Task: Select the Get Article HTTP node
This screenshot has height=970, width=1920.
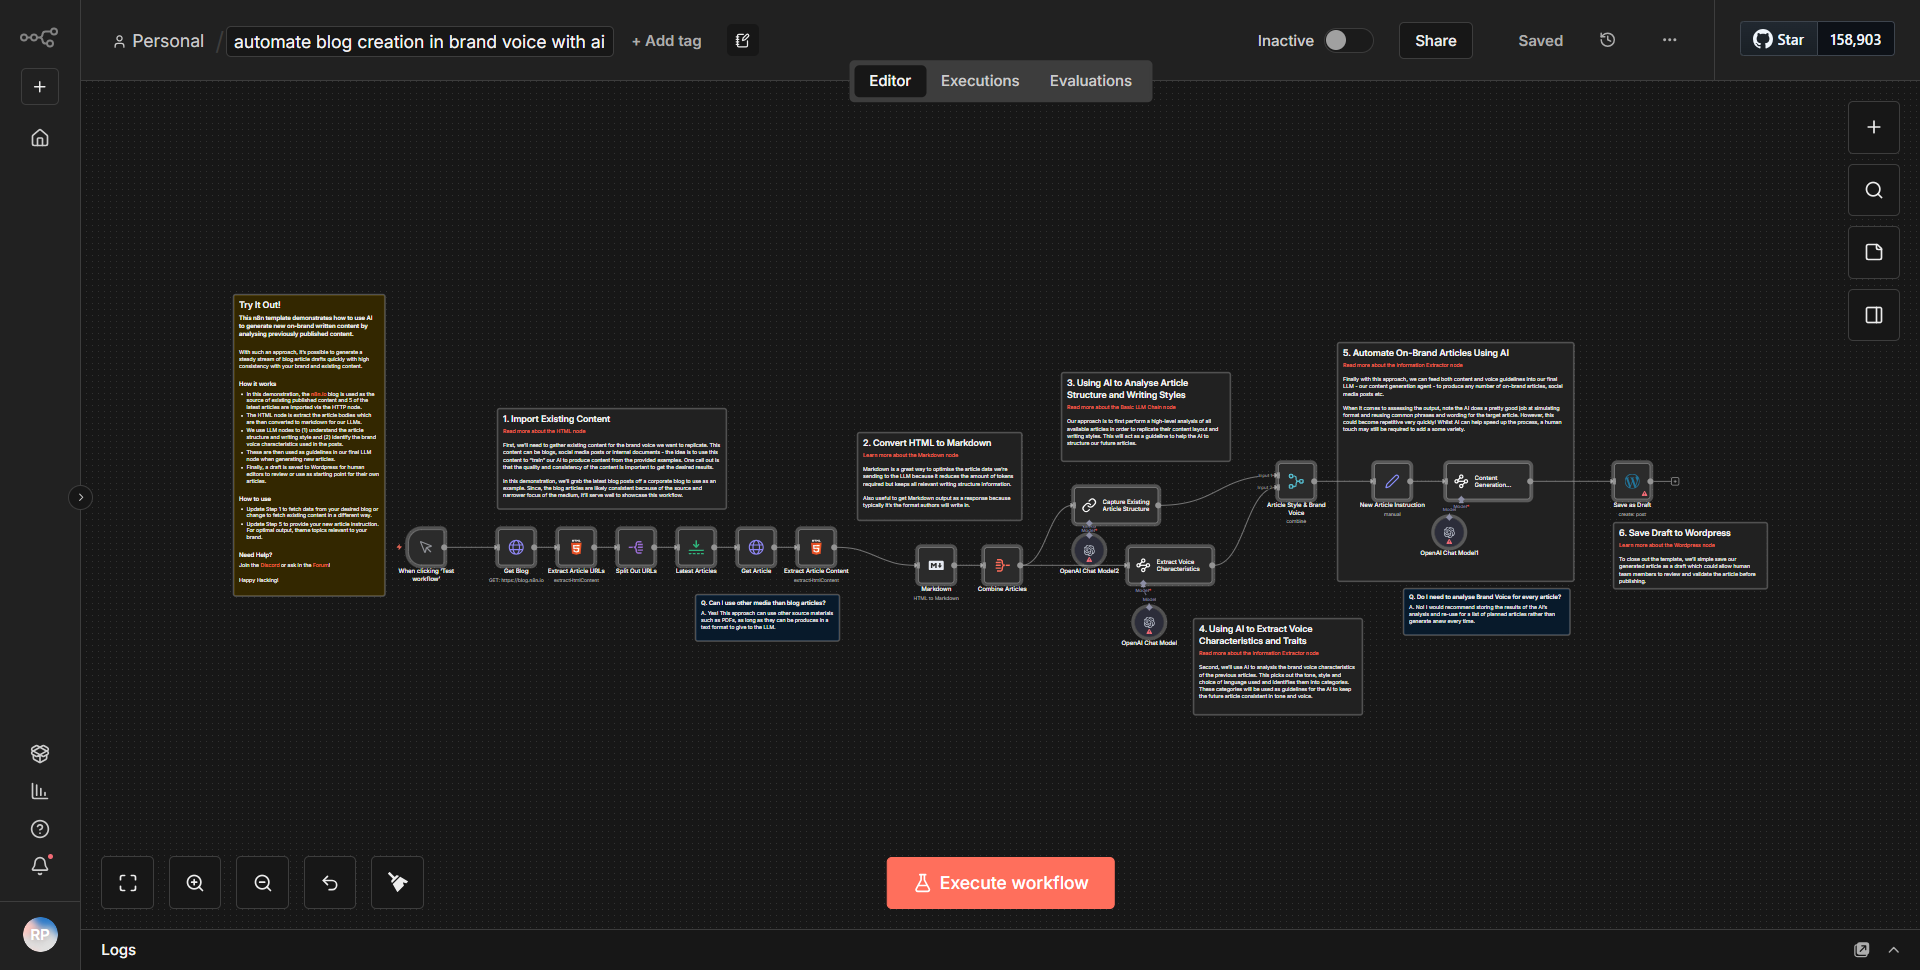Action: pyautogui.click(x=756, y=547)
